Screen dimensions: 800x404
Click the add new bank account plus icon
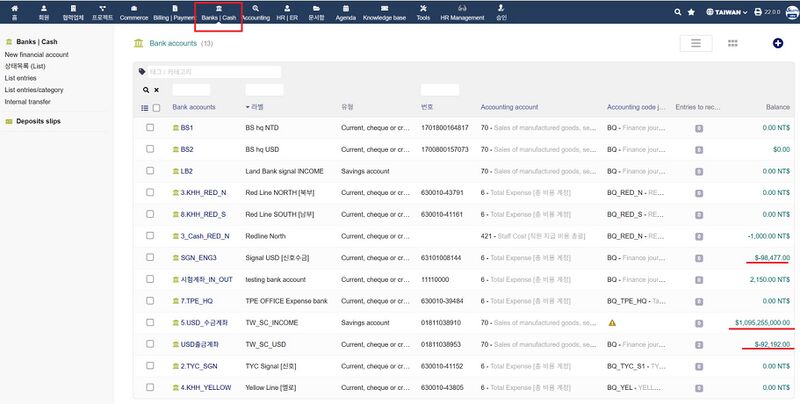[778, 43]
